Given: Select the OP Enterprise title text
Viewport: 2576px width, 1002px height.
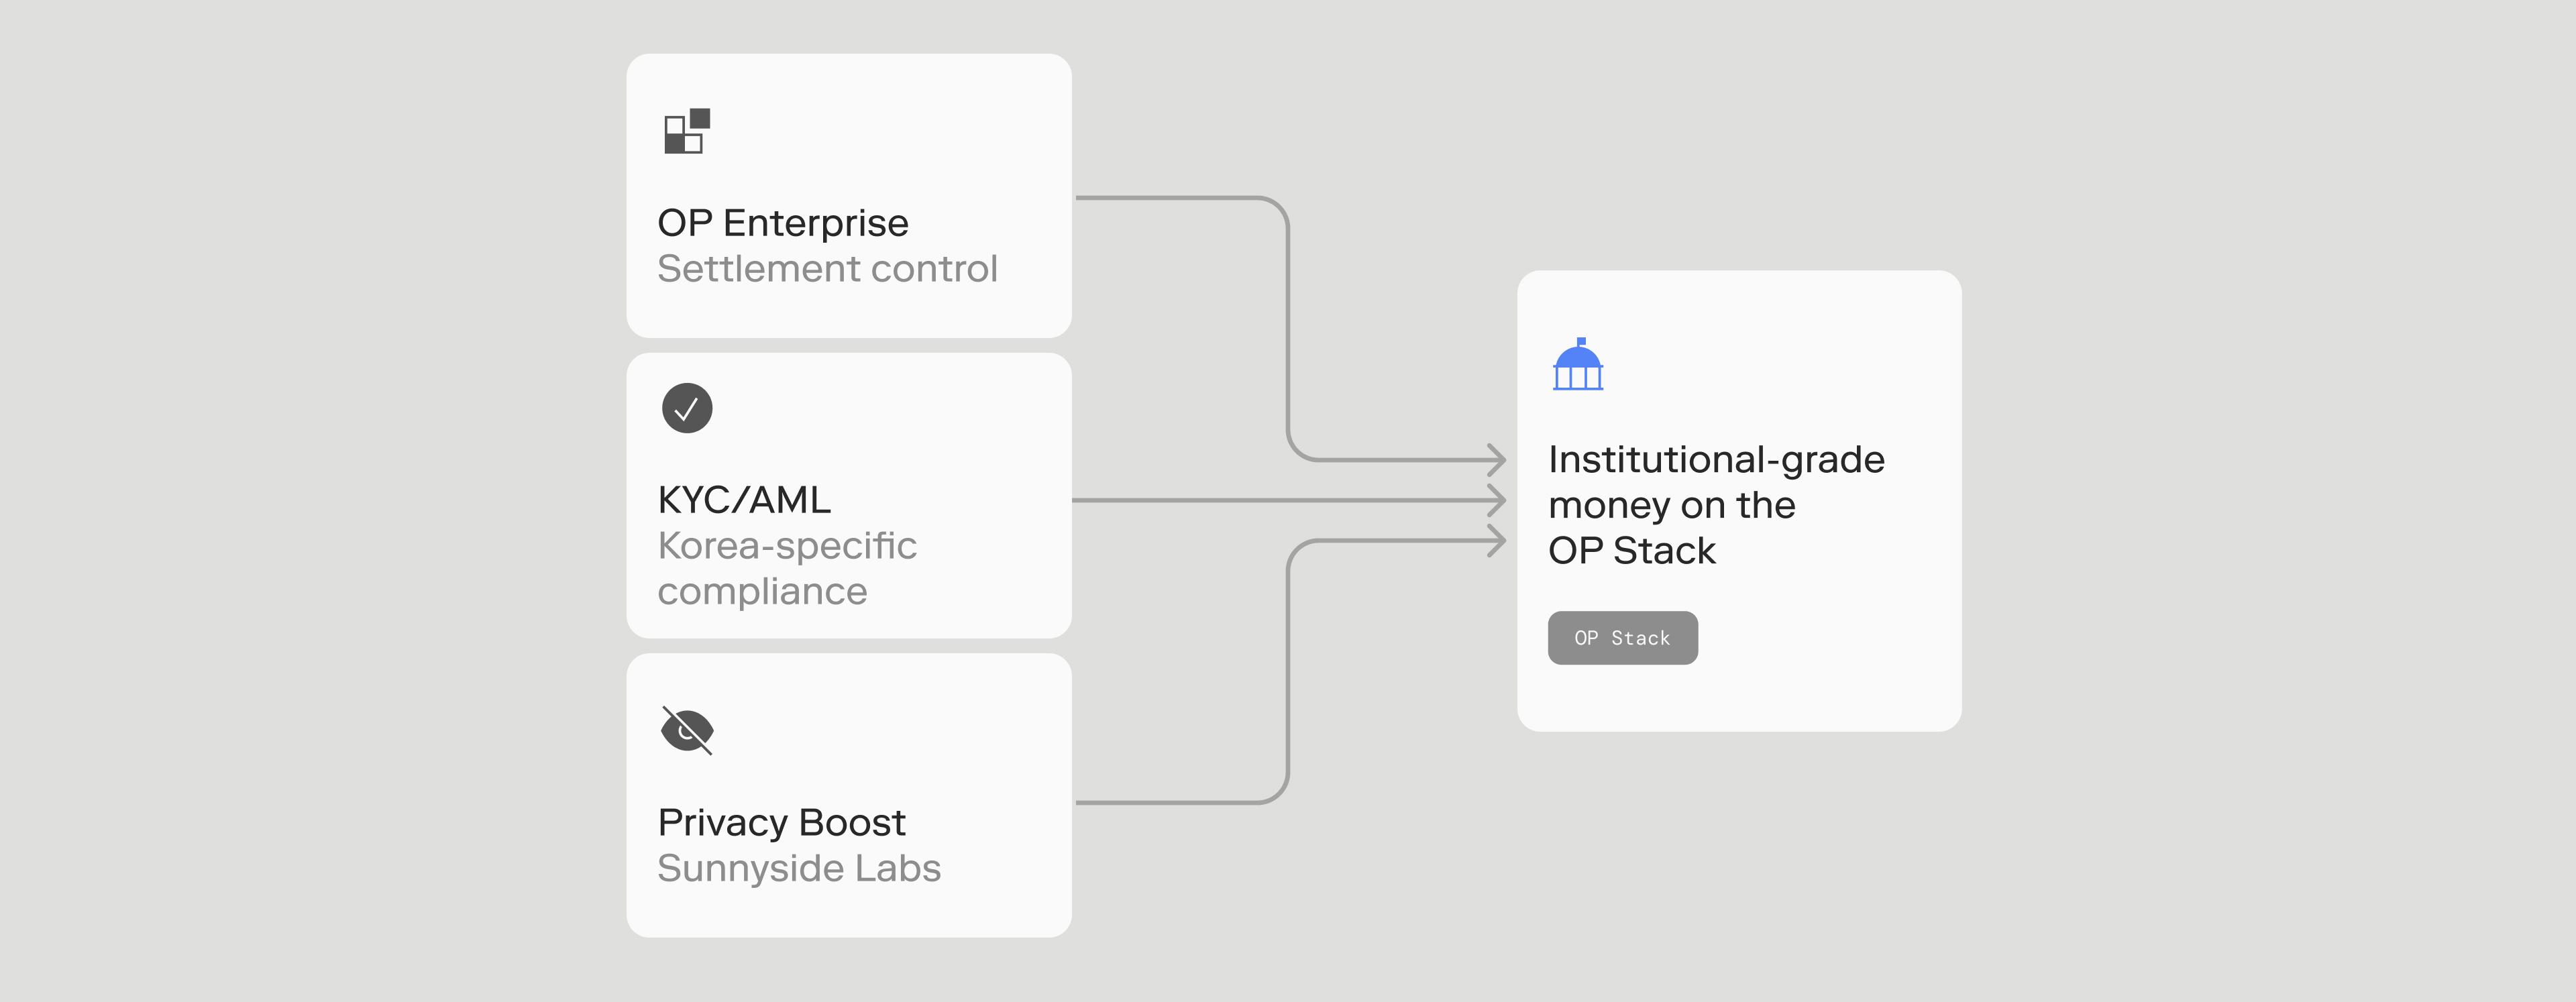Looking at the screenshot, I should pyautogui.click(x=783, y=223).
